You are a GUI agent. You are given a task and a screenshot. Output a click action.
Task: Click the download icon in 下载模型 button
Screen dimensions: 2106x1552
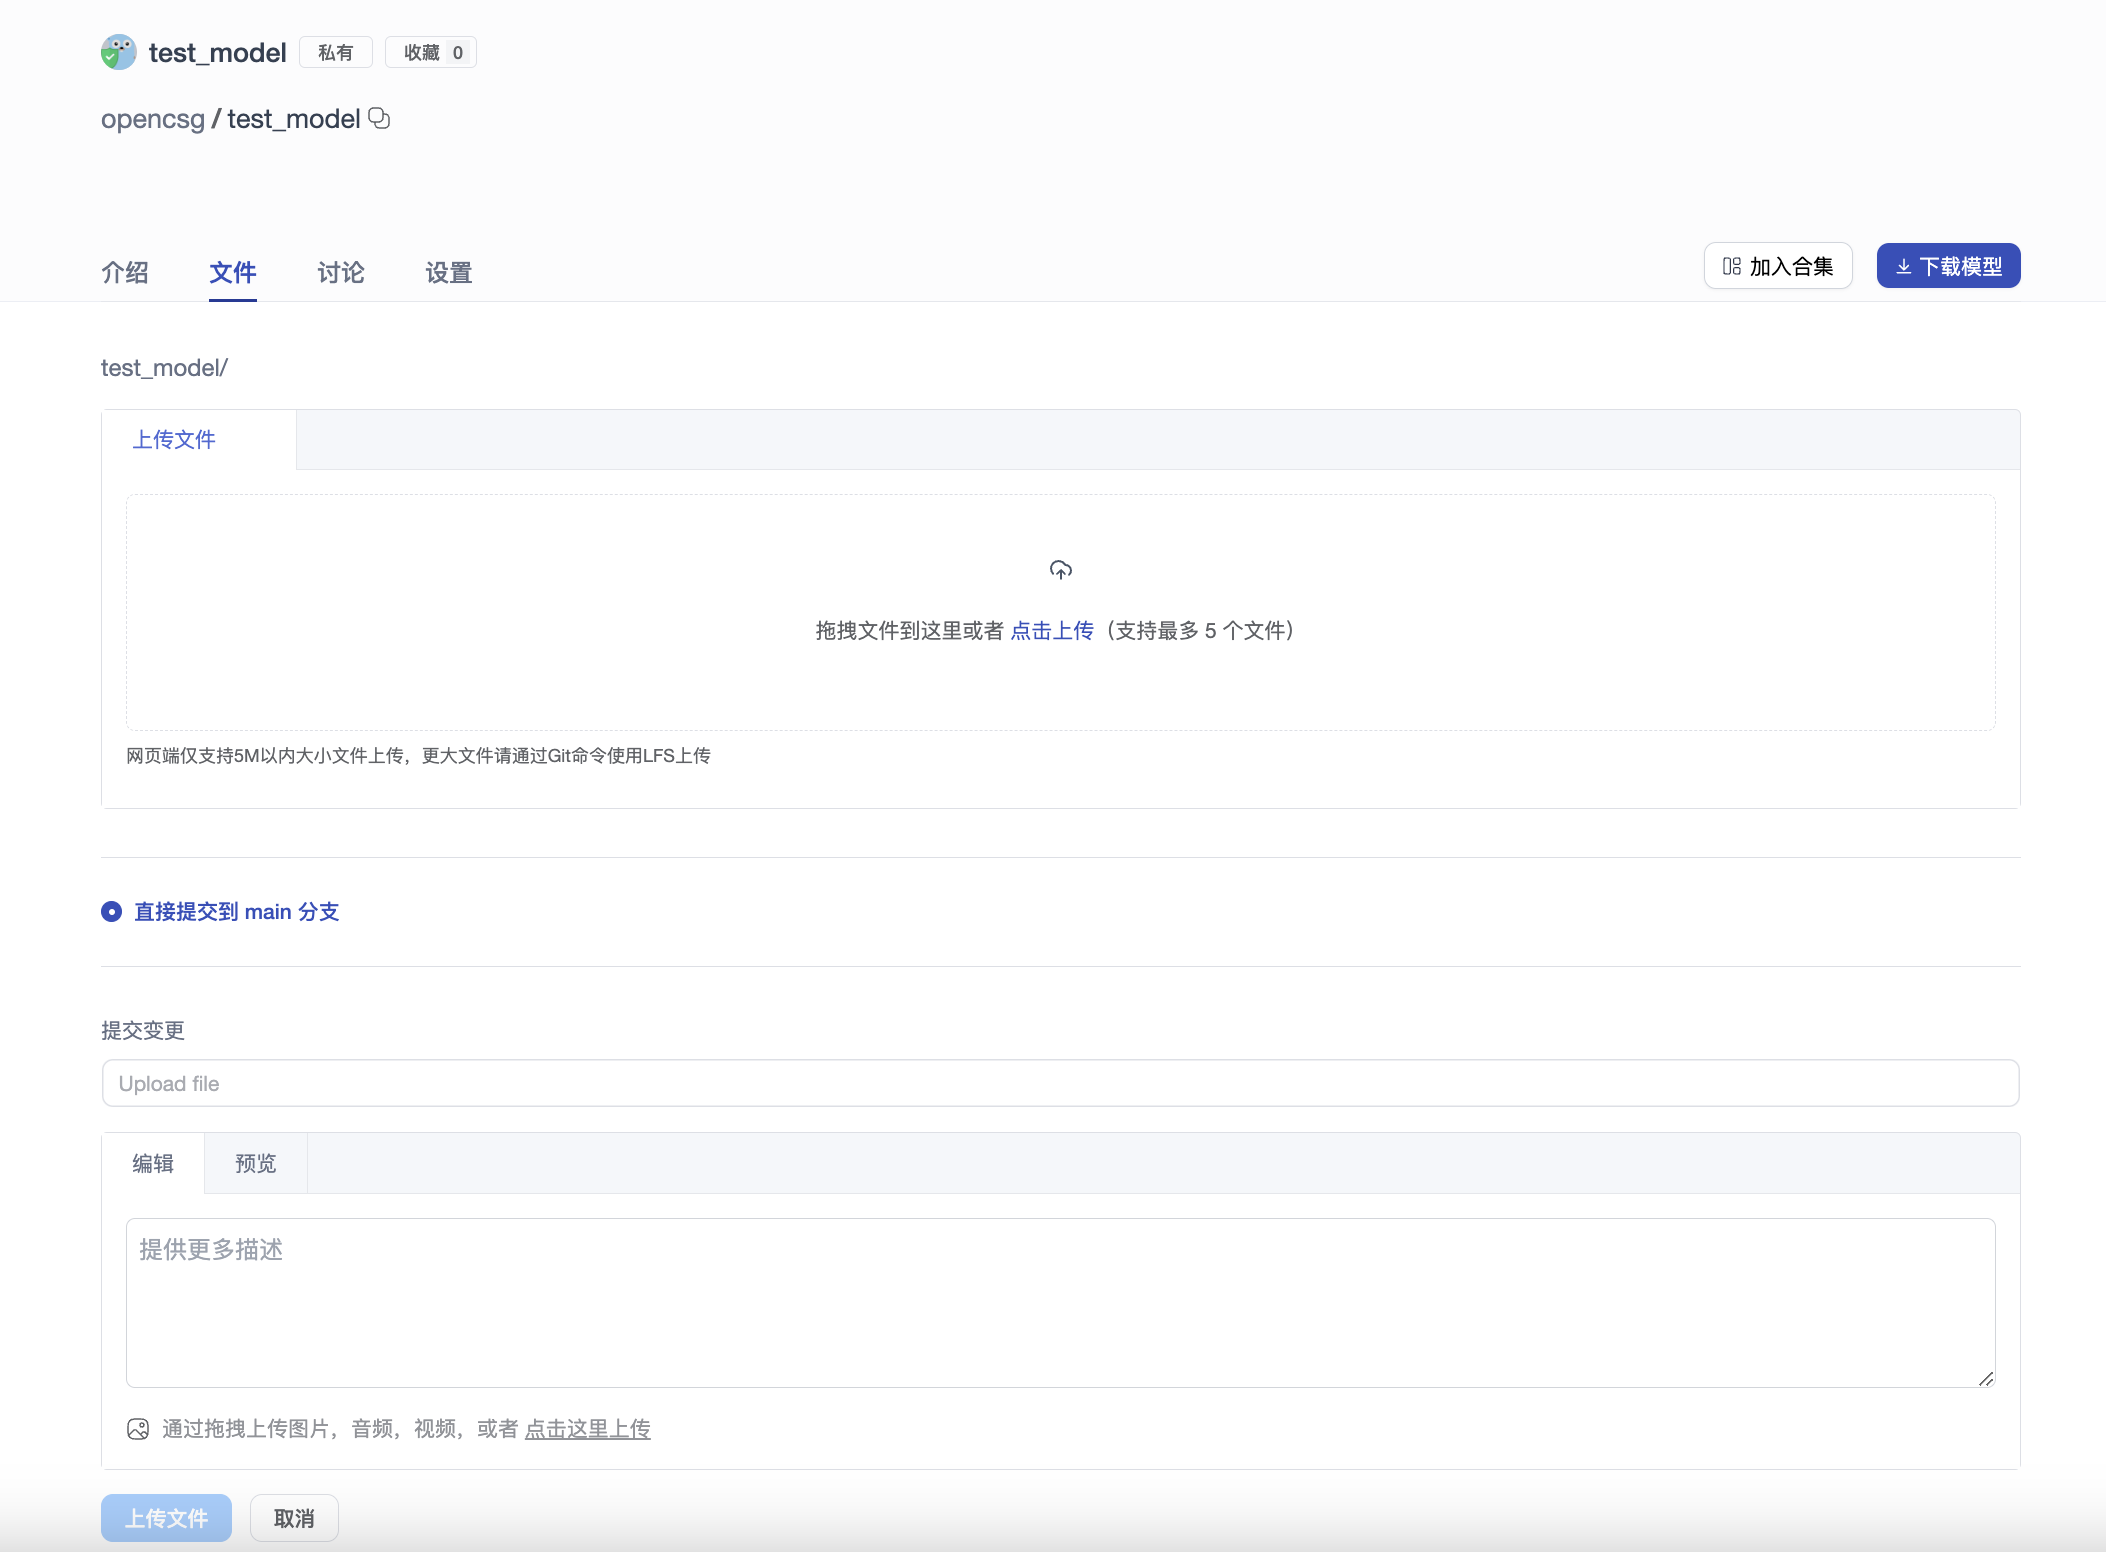click(x=1904, y=265)
